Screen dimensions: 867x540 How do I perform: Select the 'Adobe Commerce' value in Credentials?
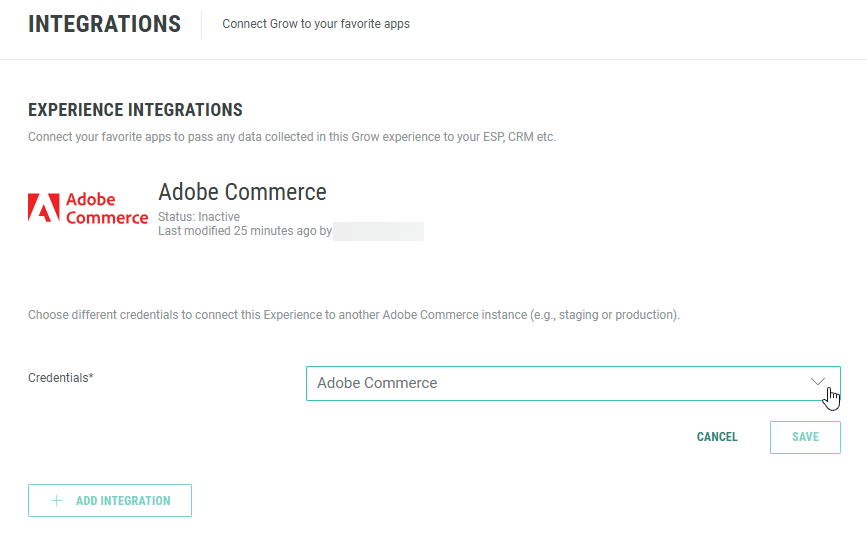(x=377, y=383)
